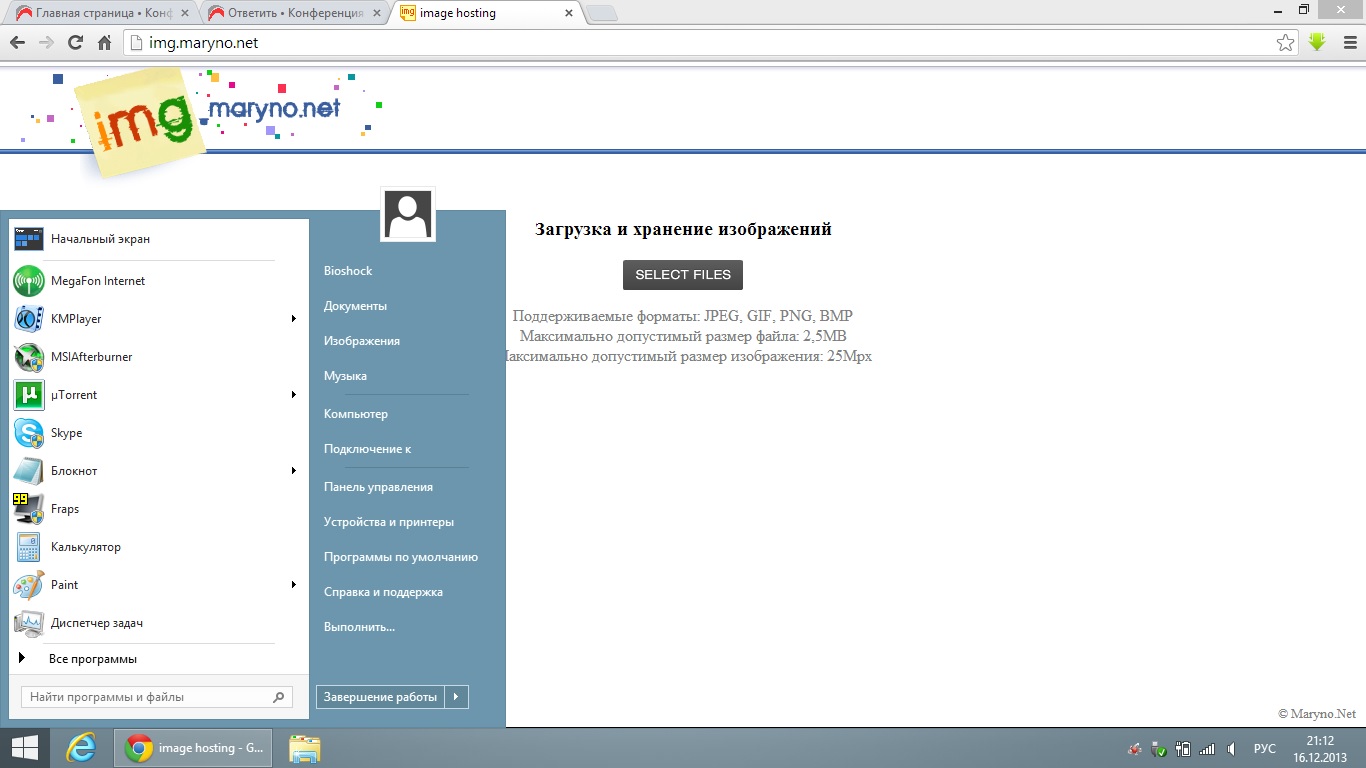Click the Завершение работы button
This screenshot has height=768, width=1366.
(381, 697)
